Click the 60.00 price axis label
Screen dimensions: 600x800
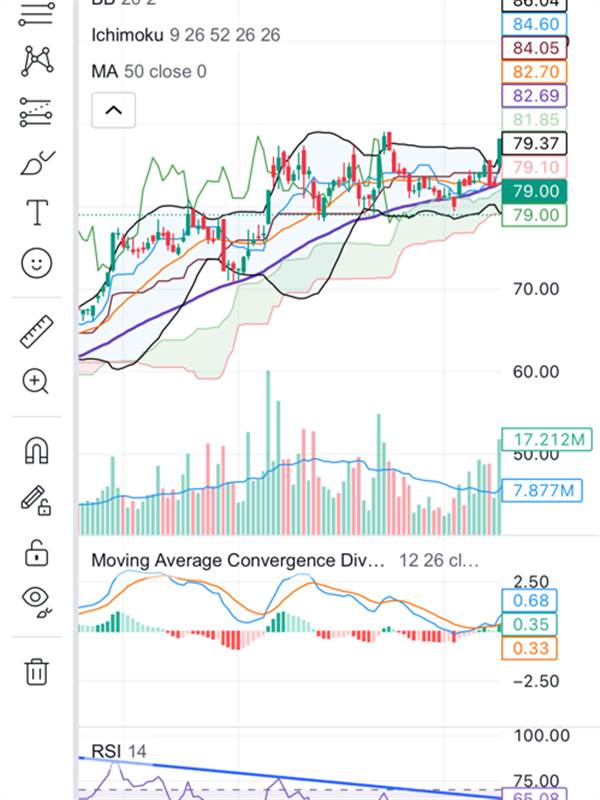coord(536,371)
